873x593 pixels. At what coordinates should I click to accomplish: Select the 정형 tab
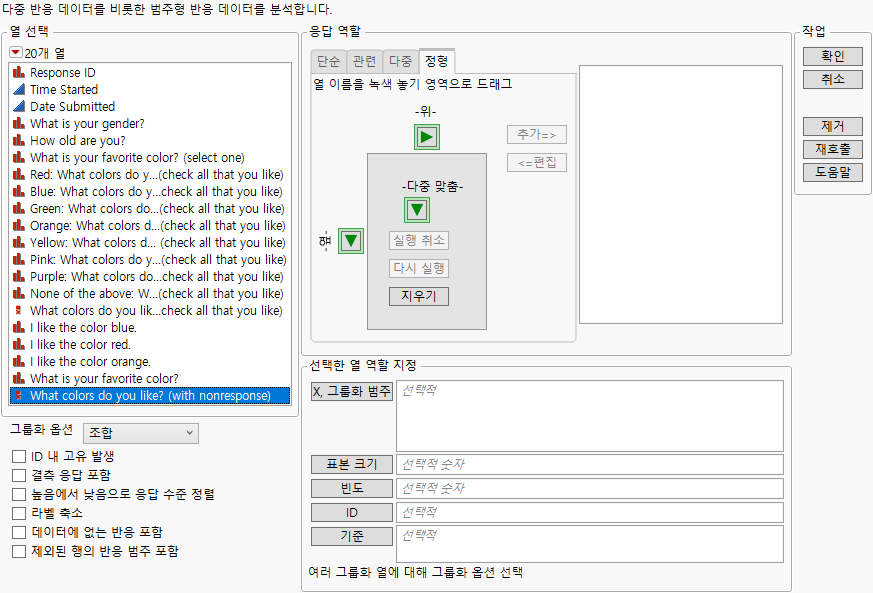click(436, 61)
